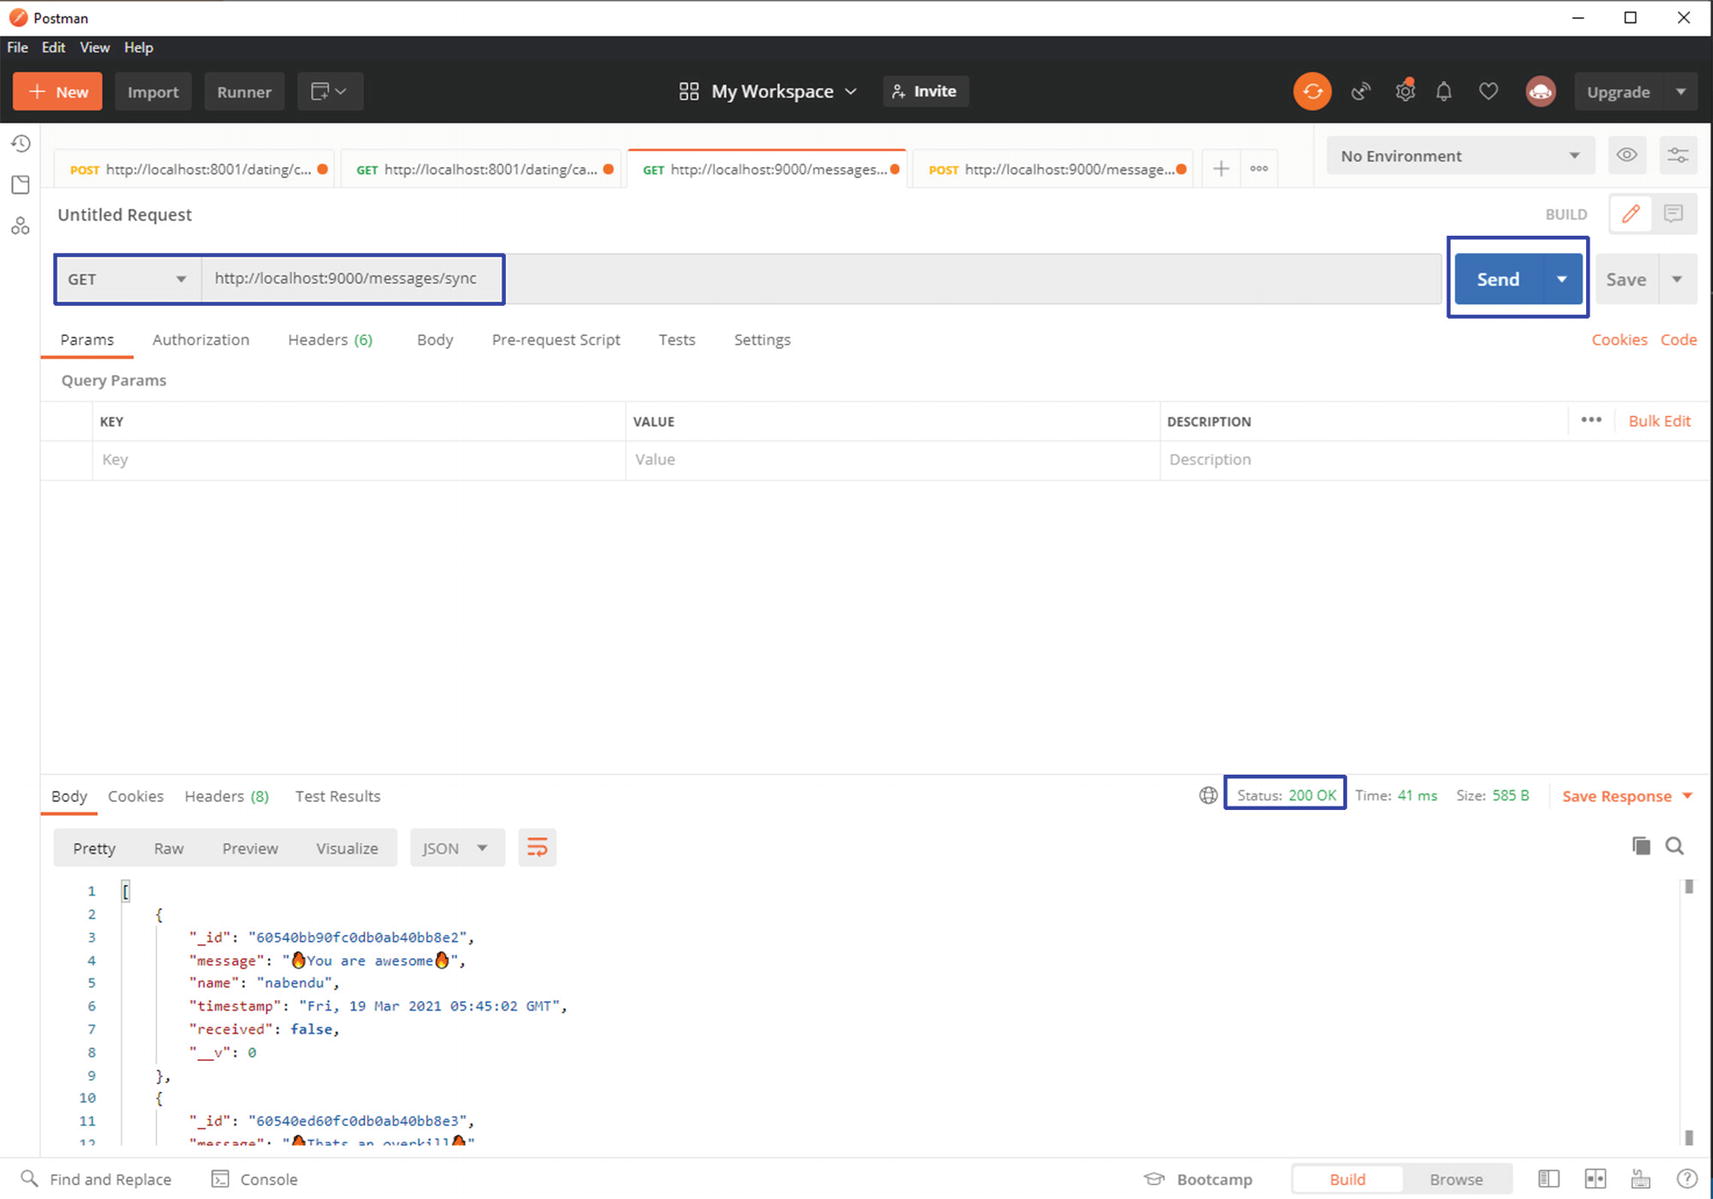
Task: Click the orange sync status icon
Action: [1312, 91]
